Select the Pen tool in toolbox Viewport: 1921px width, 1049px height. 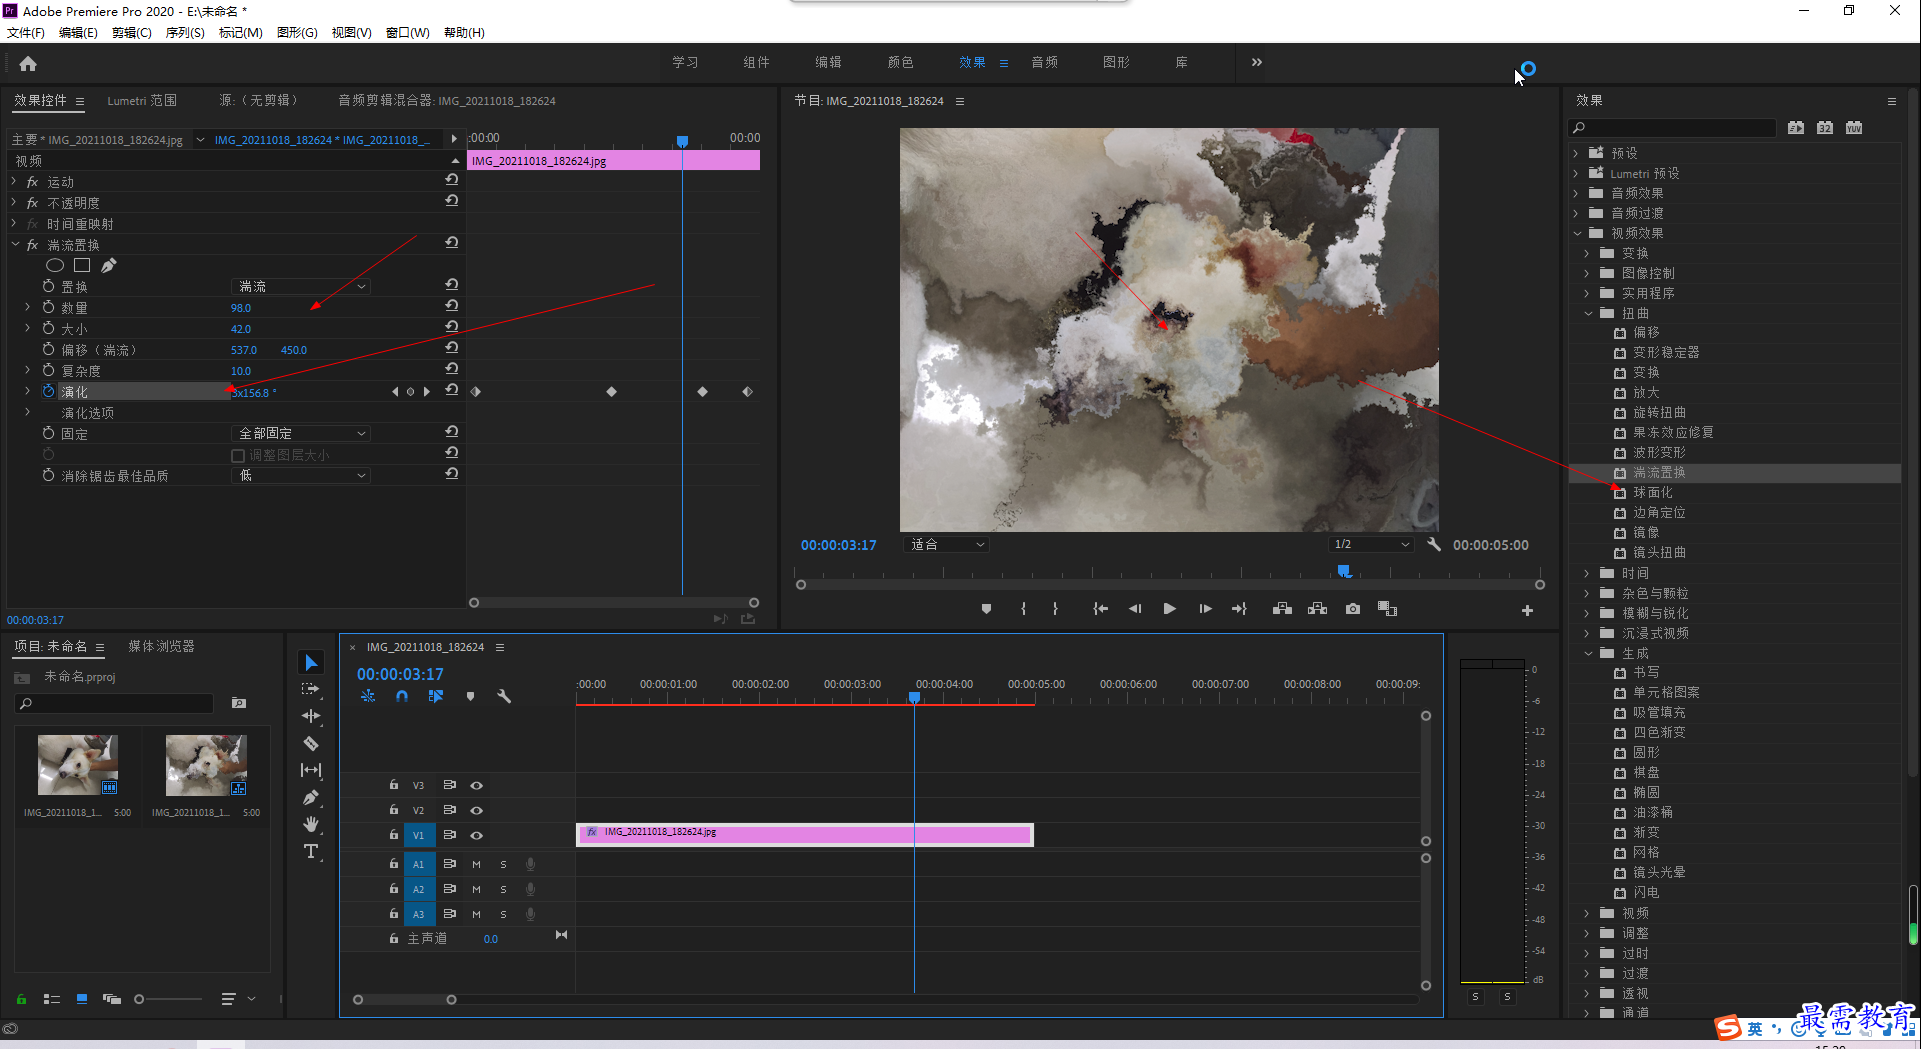pos(311,797)
